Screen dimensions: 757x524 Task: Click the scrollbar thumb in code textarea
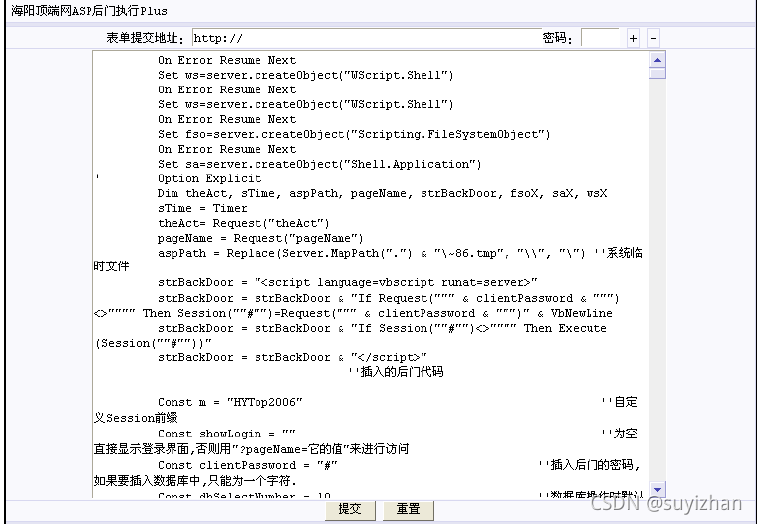pyautogui.click(x=657, y=73)
